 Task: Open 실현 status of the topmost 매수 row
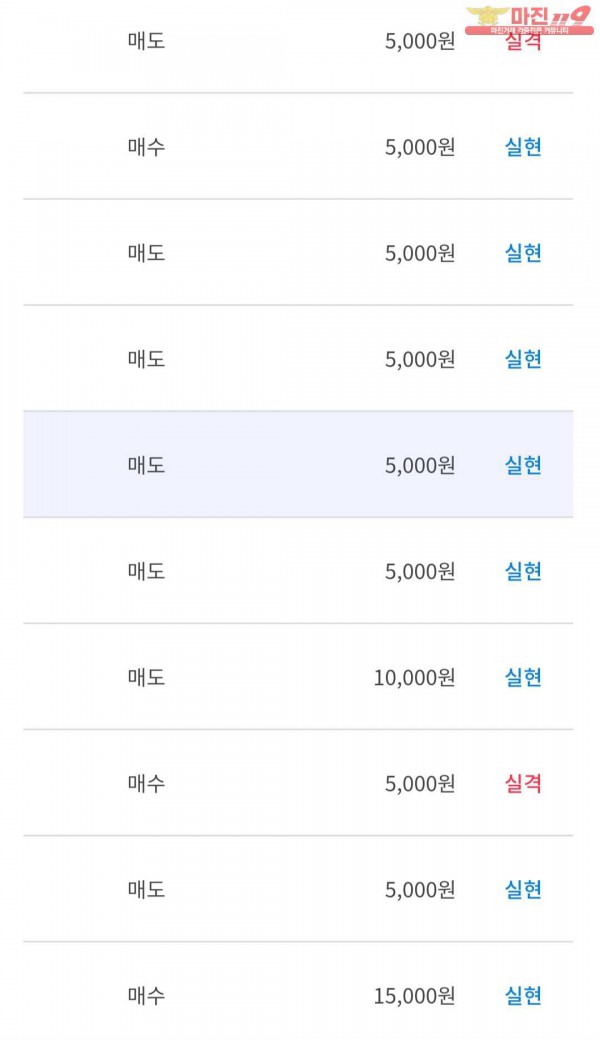tap(523, 147)
